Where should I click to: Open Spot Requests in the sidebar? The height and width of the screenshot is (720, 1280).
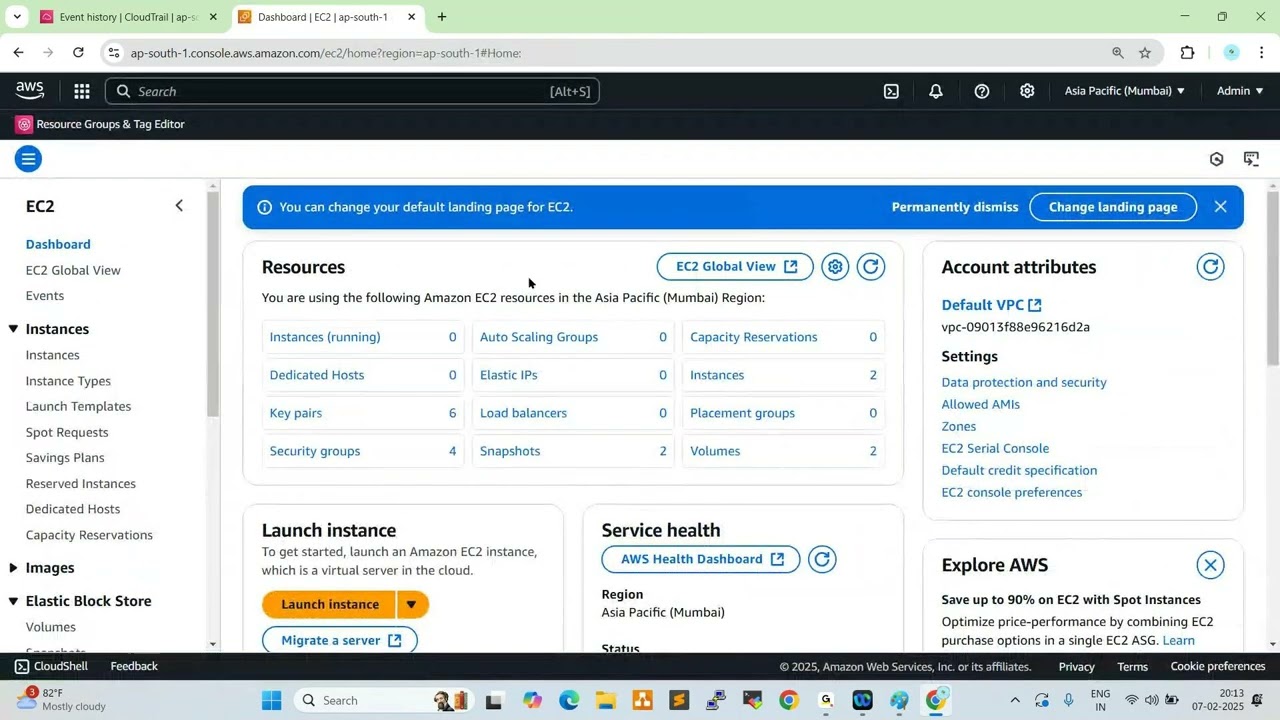coord(67,432)
